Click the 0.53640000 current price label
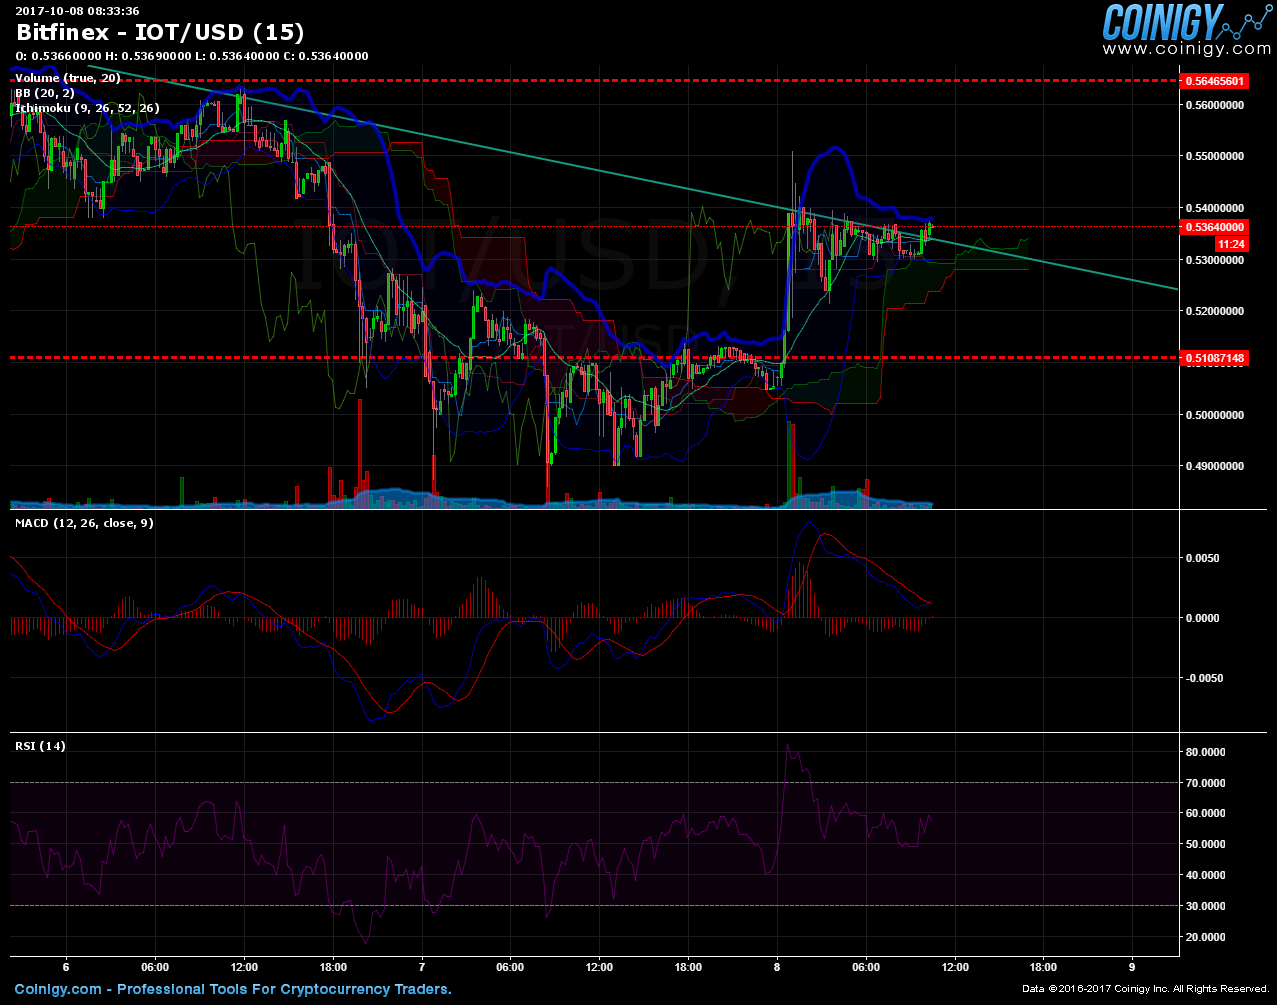The height and width of the screenshot is (1005, 1277). pyautogui.click(x=1214, y=227)
